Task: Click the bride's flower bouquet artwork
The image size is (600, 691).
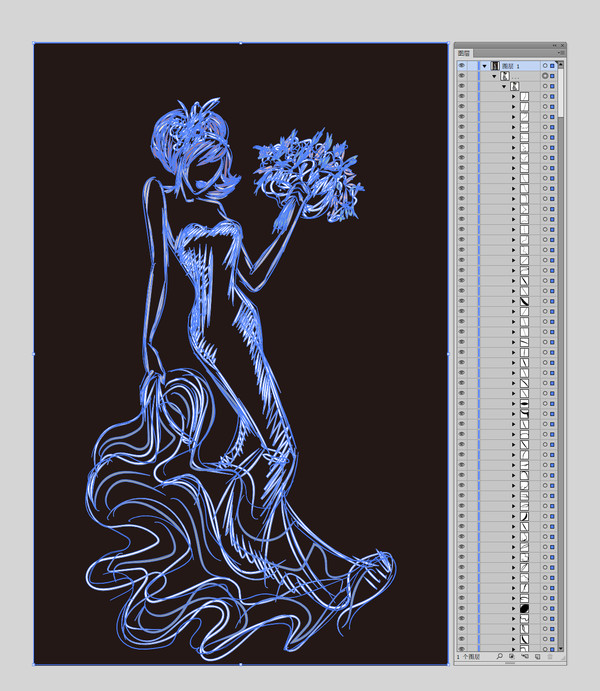Action: click(x=308, y=174)
